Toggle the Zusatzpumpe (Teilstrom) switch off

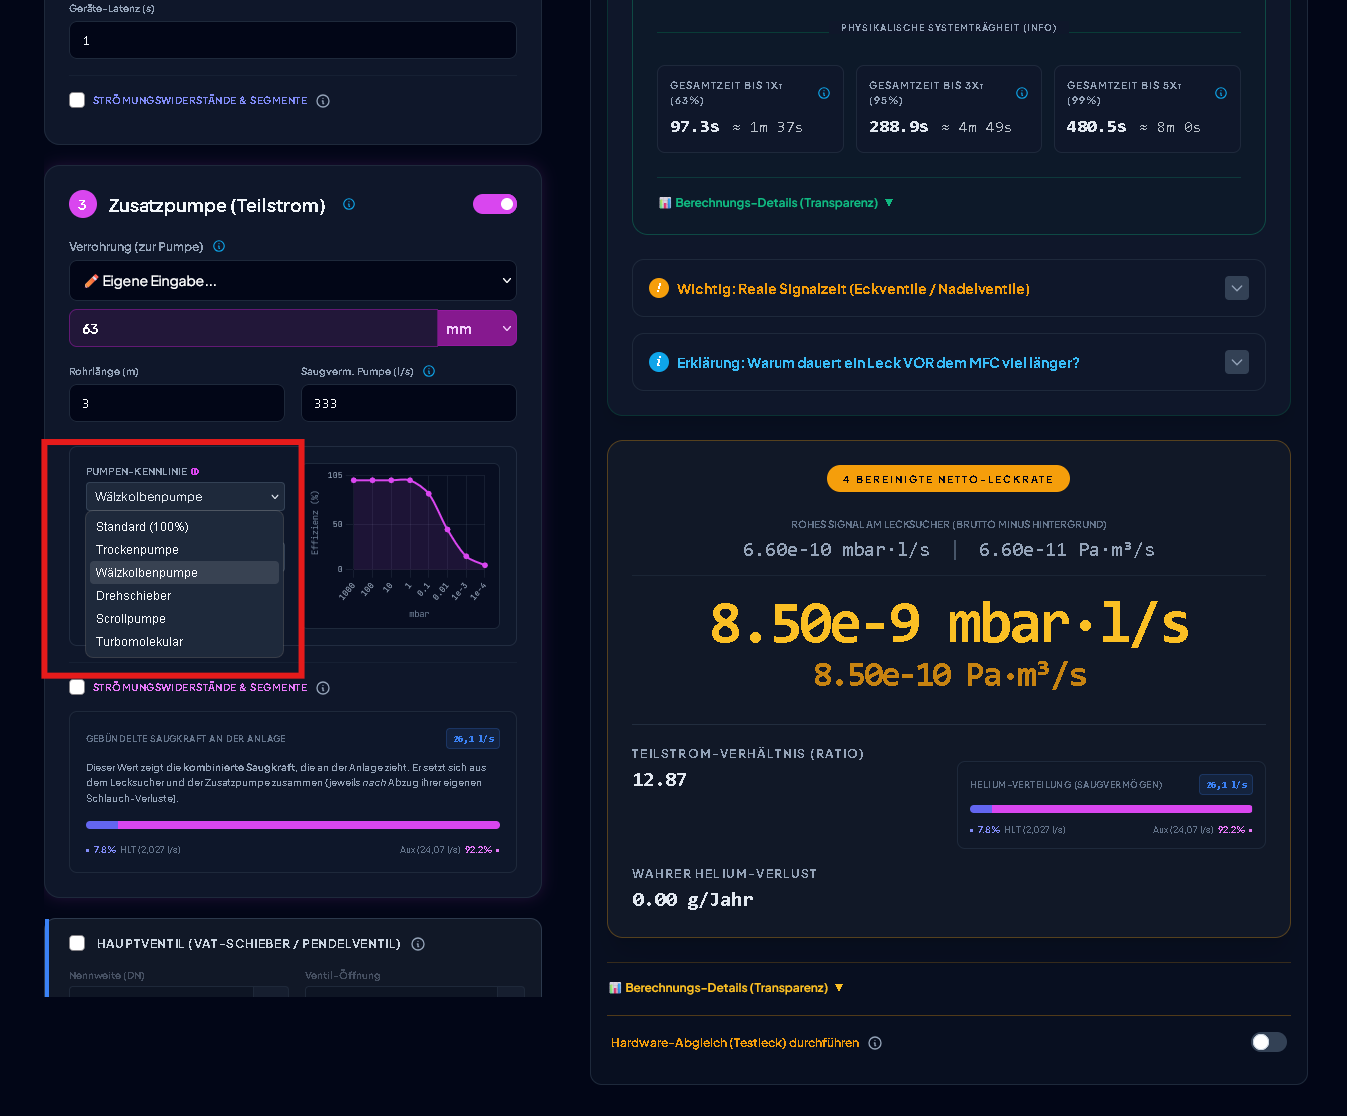(x=495, y=204)
